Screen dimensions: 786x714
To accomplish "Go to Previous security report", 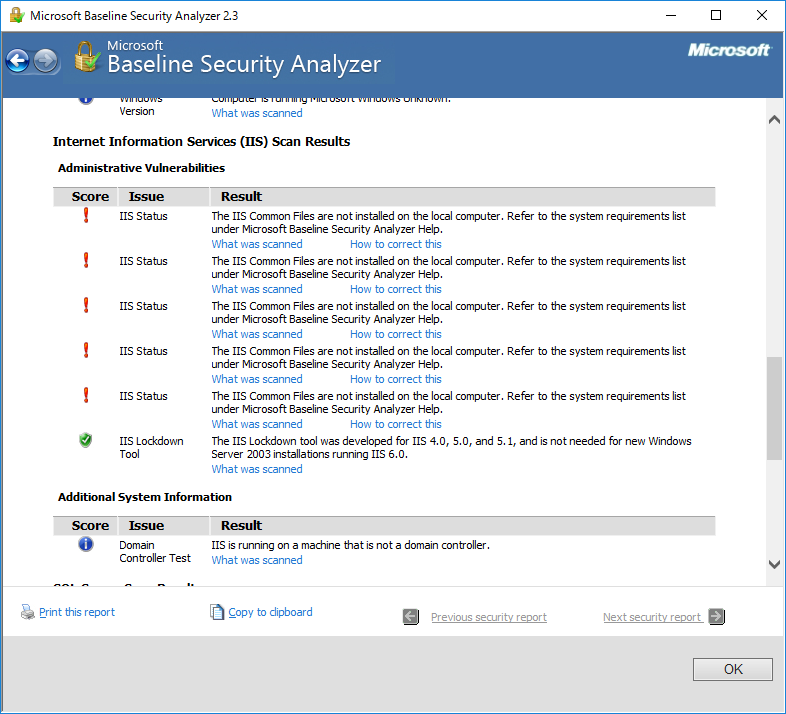I will 489,617.
